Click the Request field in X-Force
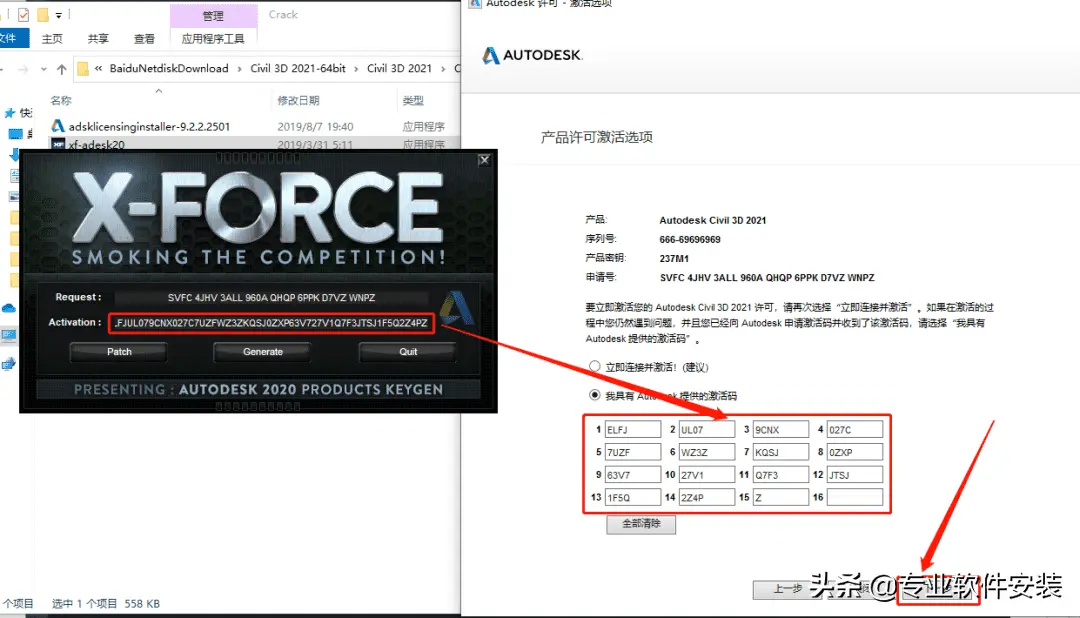Image resolution: width=1080 pixels, height=618 pixels. pos(271,298)
